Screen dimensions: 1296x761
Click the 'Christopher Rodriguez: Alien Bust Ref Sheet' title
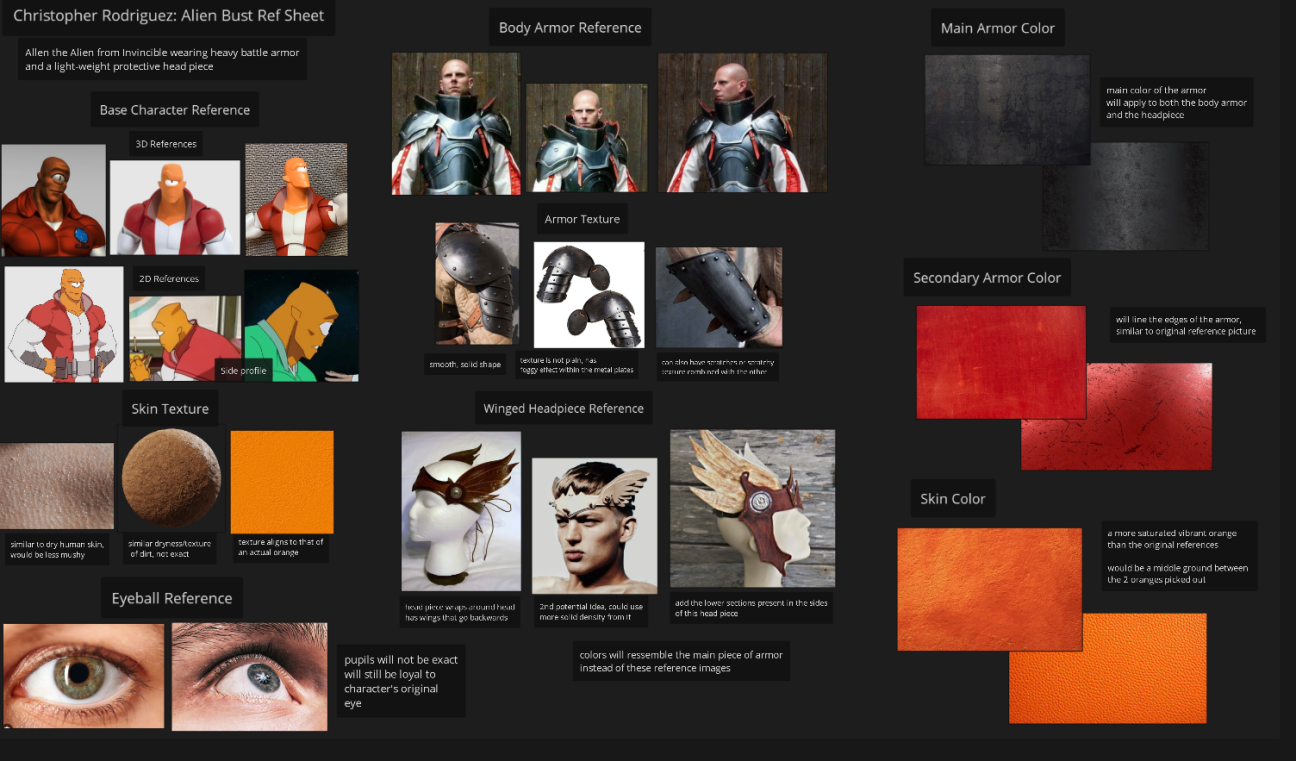click(x=169, y=16)
